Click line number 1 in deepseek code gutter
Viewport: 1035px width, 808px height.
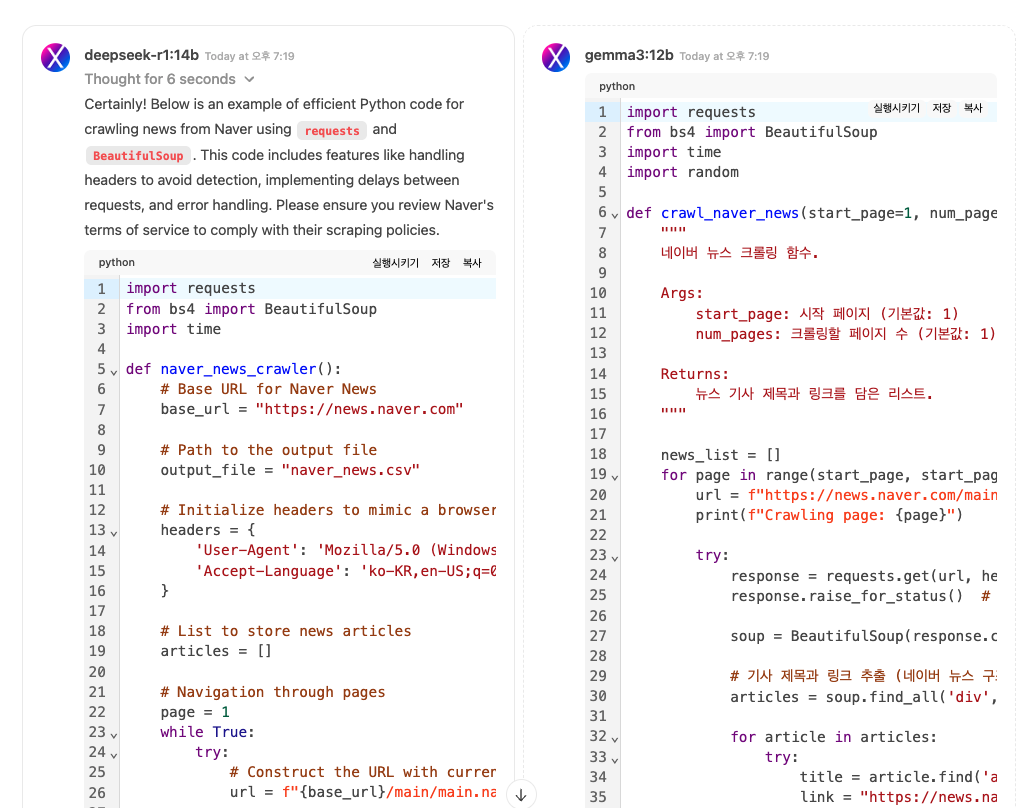click(102, 288)
